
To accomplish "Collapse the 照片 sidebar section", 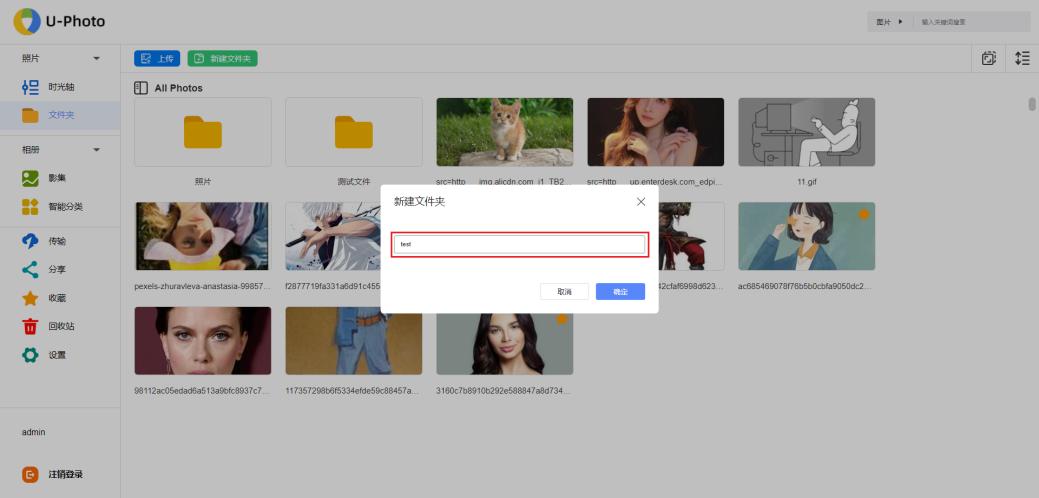I will (97, 59).
